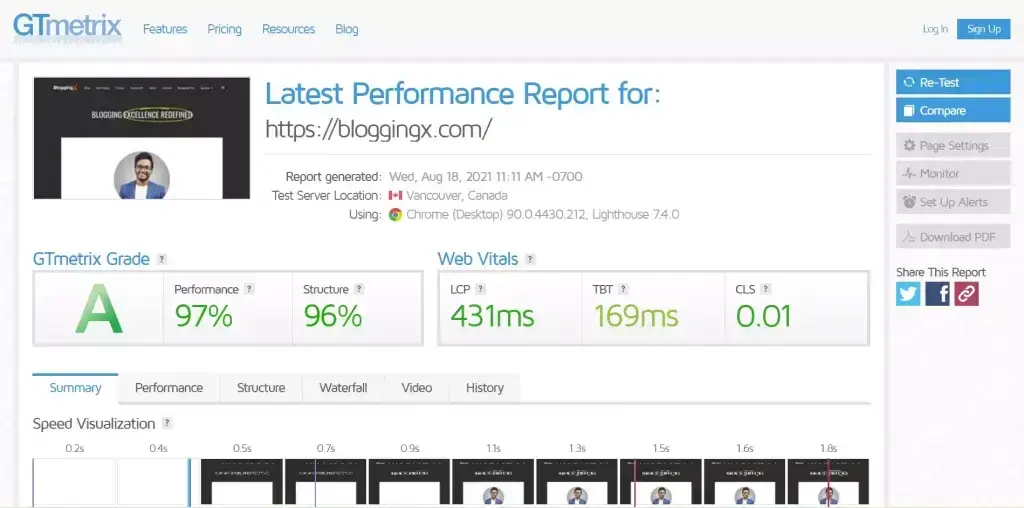Click Download PDF button
The image size is (1024, 508).
point(953,237)
